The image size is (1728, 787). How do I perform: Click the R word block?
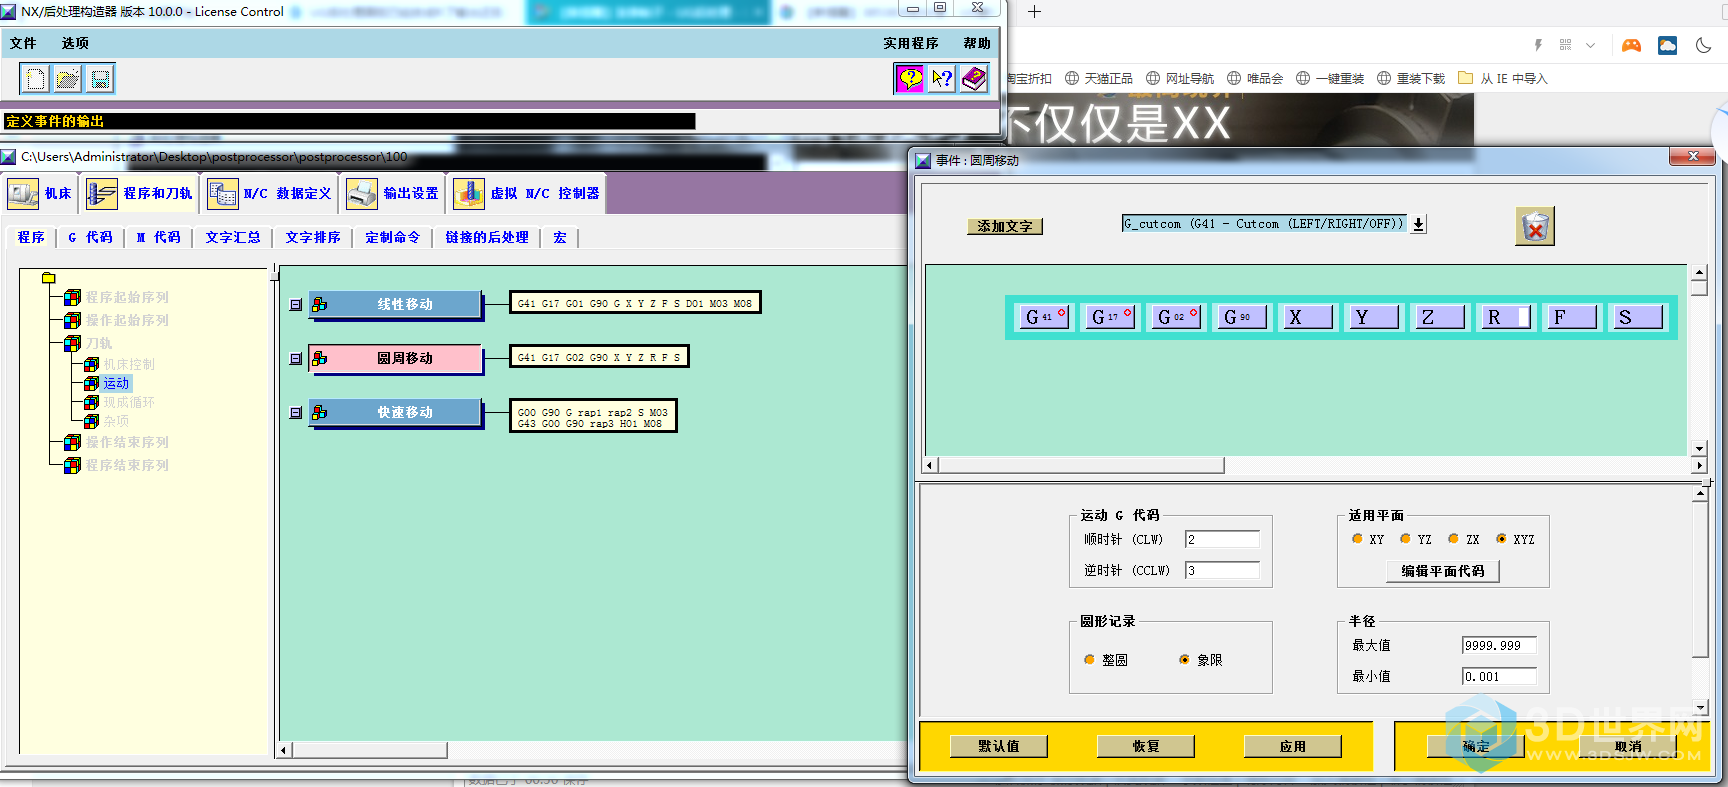[x=1506, y=317]
